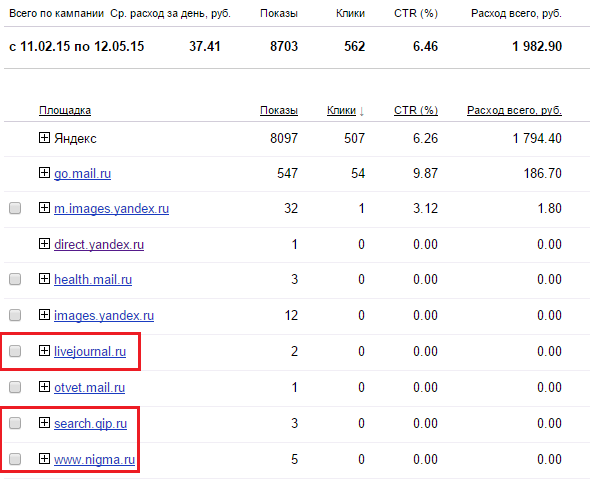The width and height of the screenshot is (590, 480).
Task: Click the Всего по кампании heading
Action: tap(56, 14)
